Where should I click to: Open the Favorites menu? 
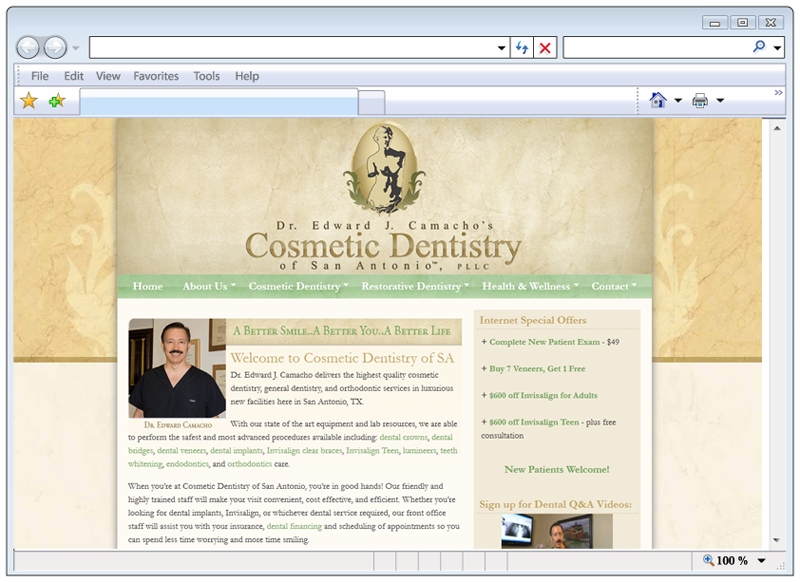[x=156, y=76]
